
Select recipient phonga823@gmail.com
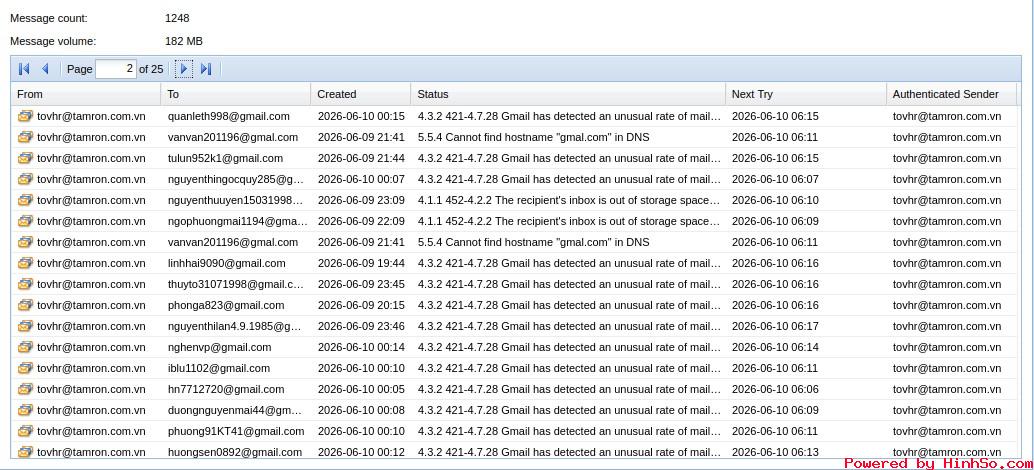(x=226, y=305)
